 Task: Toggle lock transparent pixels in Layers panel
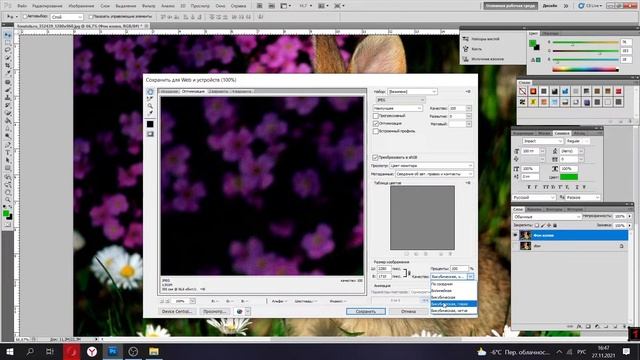click(537, 225)
